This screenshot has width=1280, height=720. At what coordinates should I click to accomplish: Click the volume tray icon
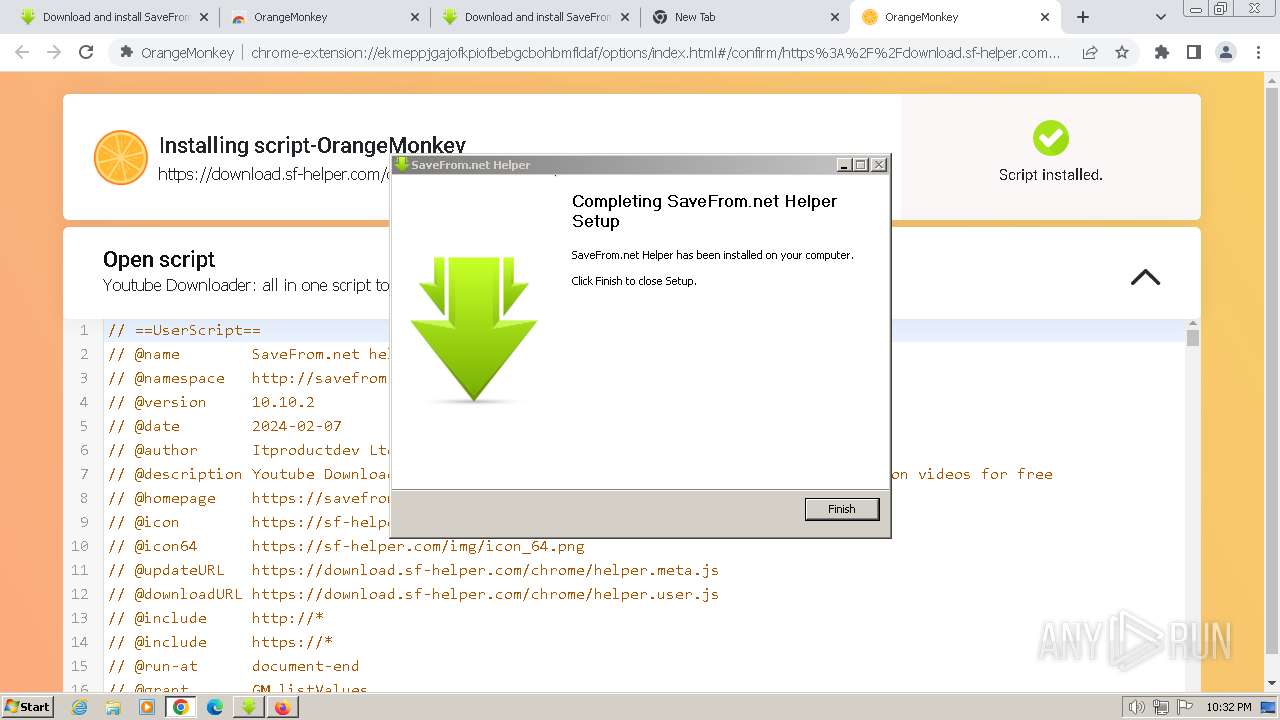click(x=1136, y=707)
